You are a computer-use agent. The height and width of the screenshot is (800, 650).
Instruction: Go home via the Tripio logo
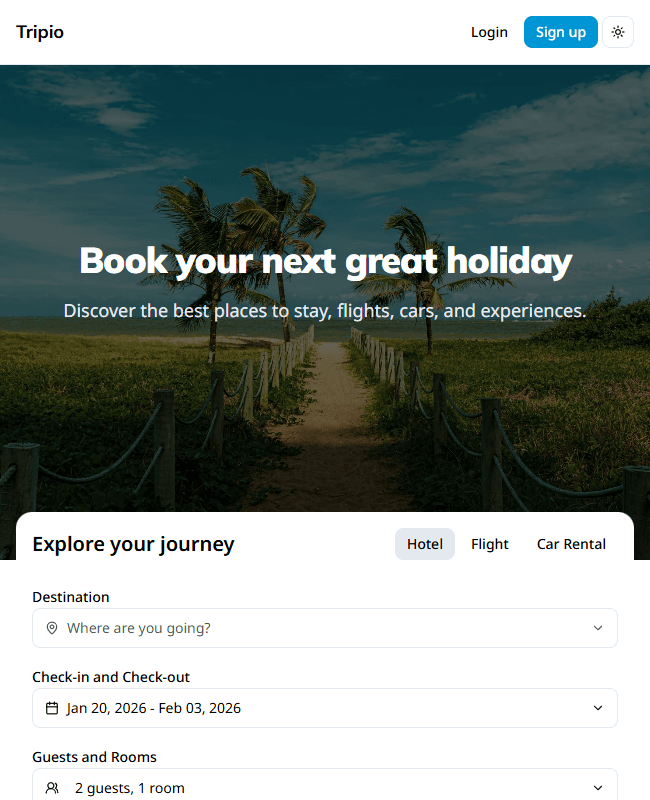click(40, 32)
